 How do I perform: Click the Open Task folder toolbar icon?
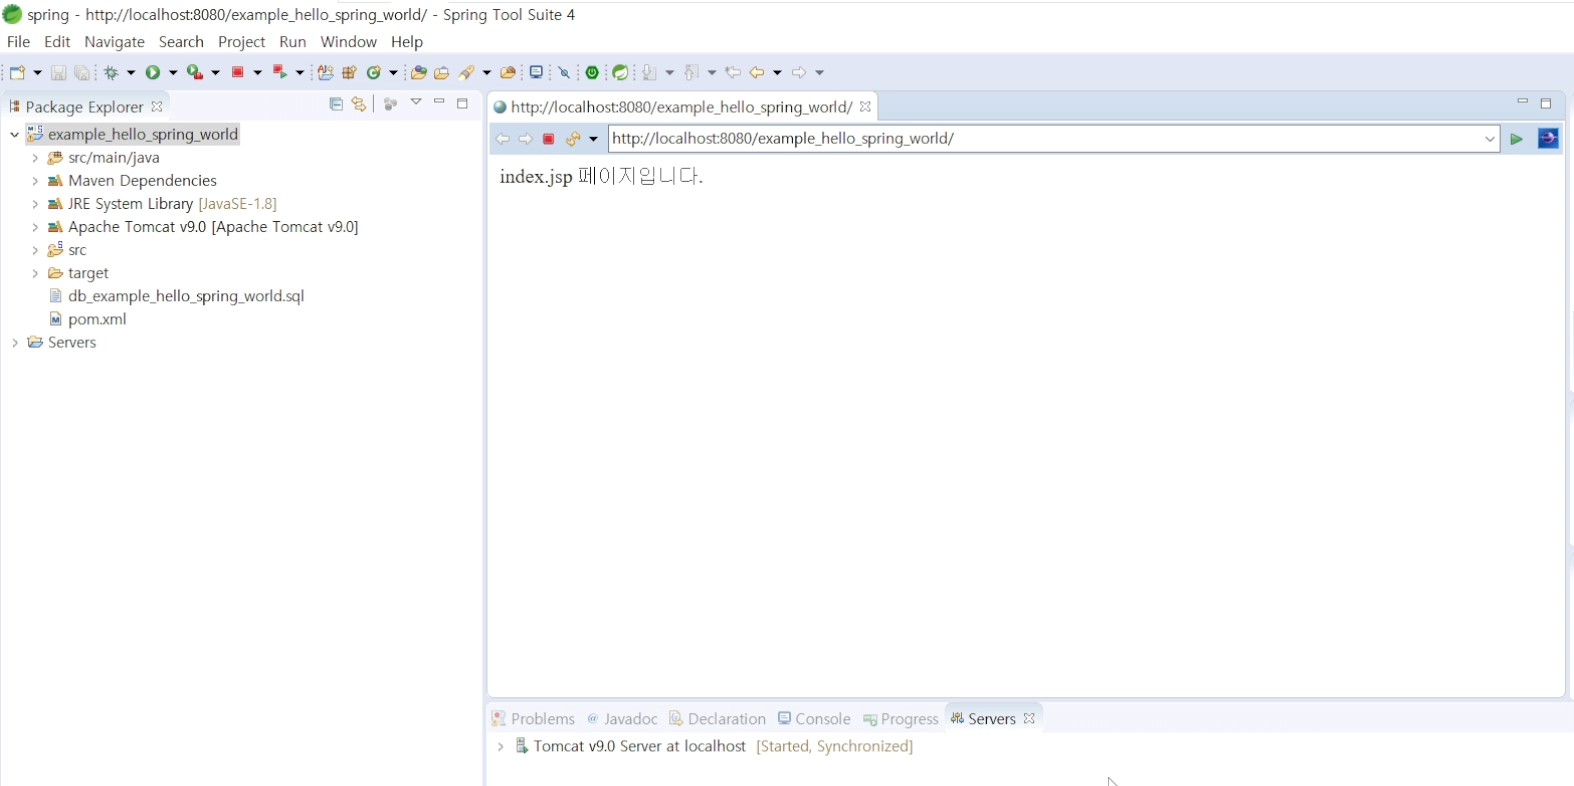click(x=441, y=73)
